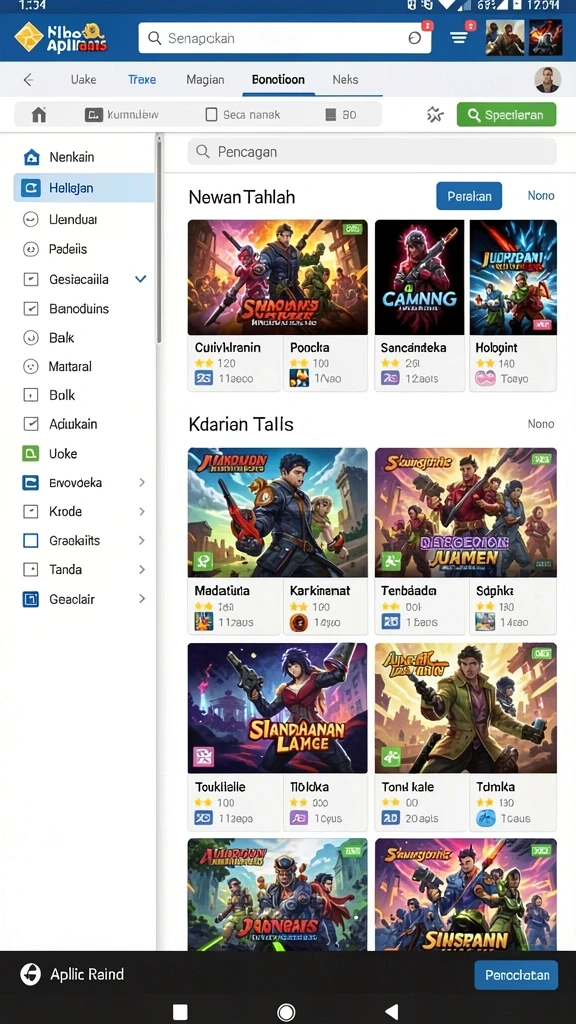This screenshot has width=576, height=1024.
Task: Toggle the Bolk checkbox
Action: click(x=31, y=395)
